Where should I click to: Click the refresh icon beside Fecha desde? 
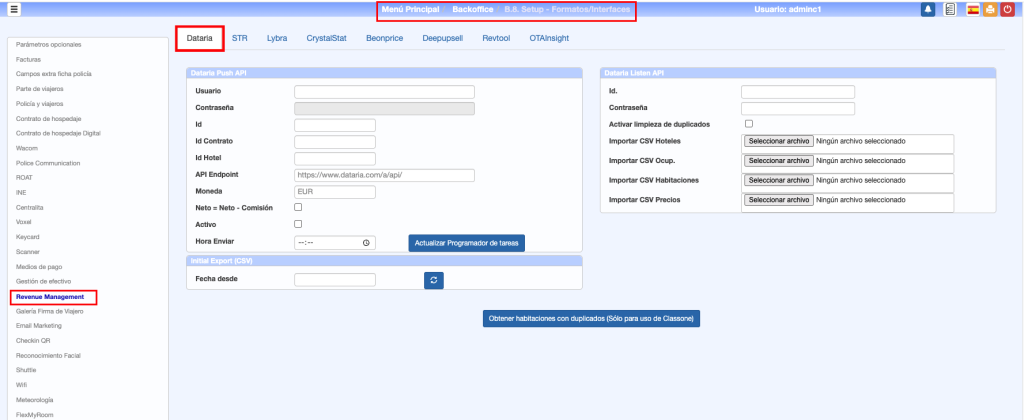(434, 281)
